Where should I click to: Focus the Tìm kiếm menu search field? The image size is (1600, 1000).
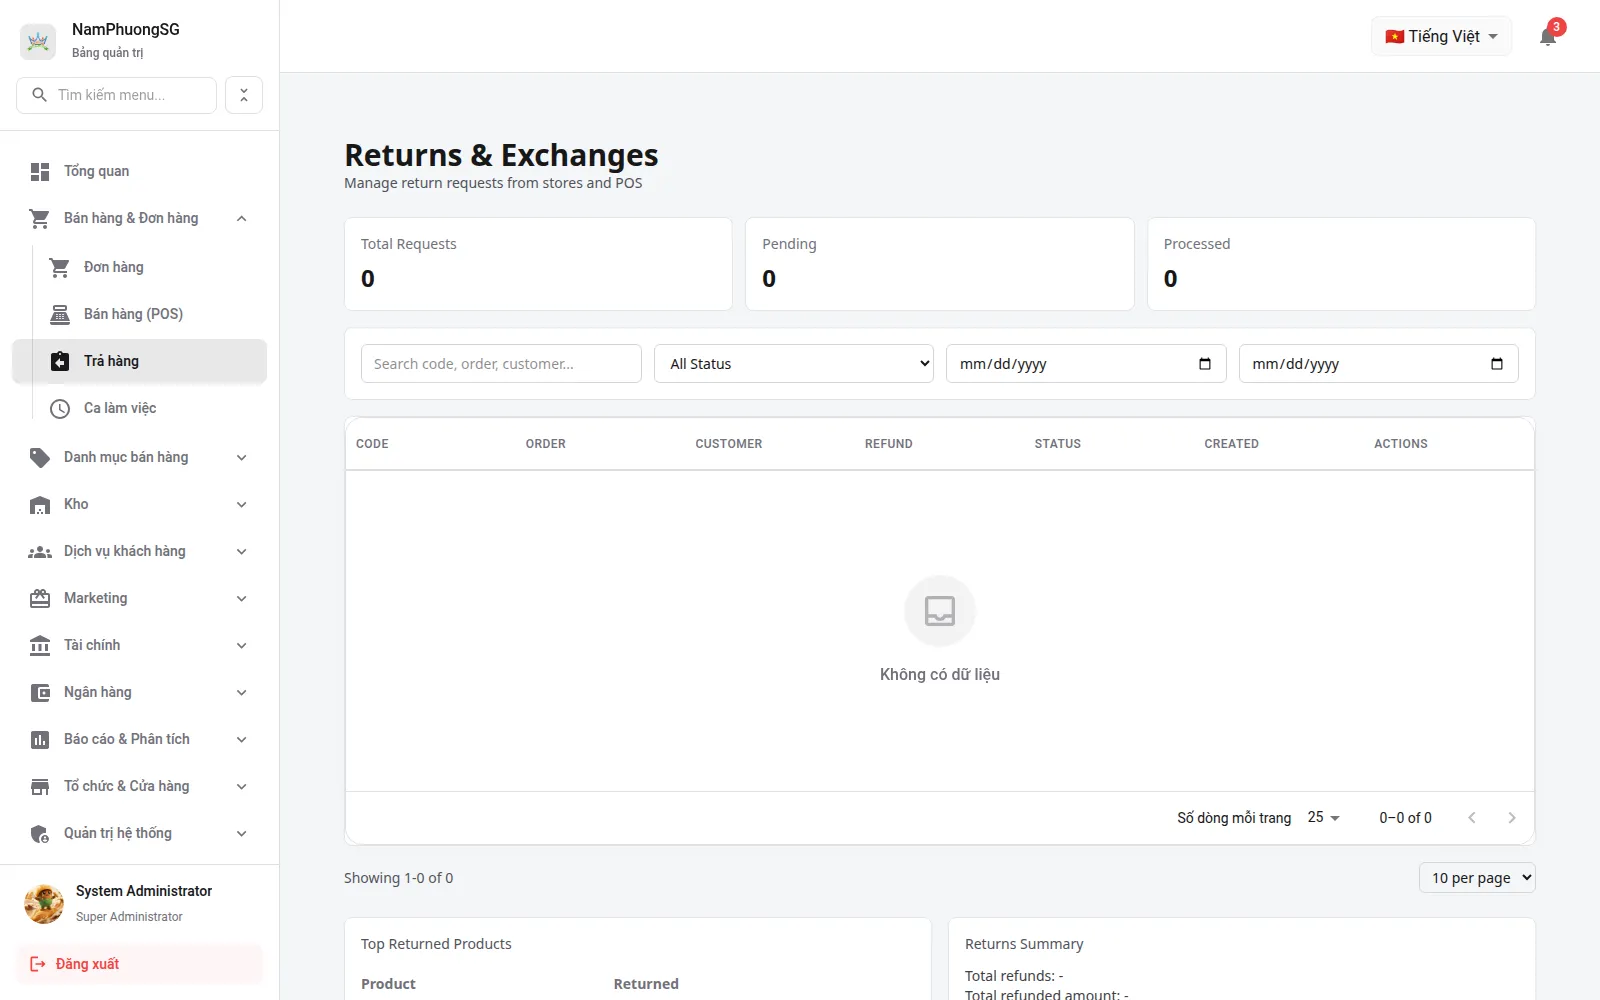[x=117, y=95]
